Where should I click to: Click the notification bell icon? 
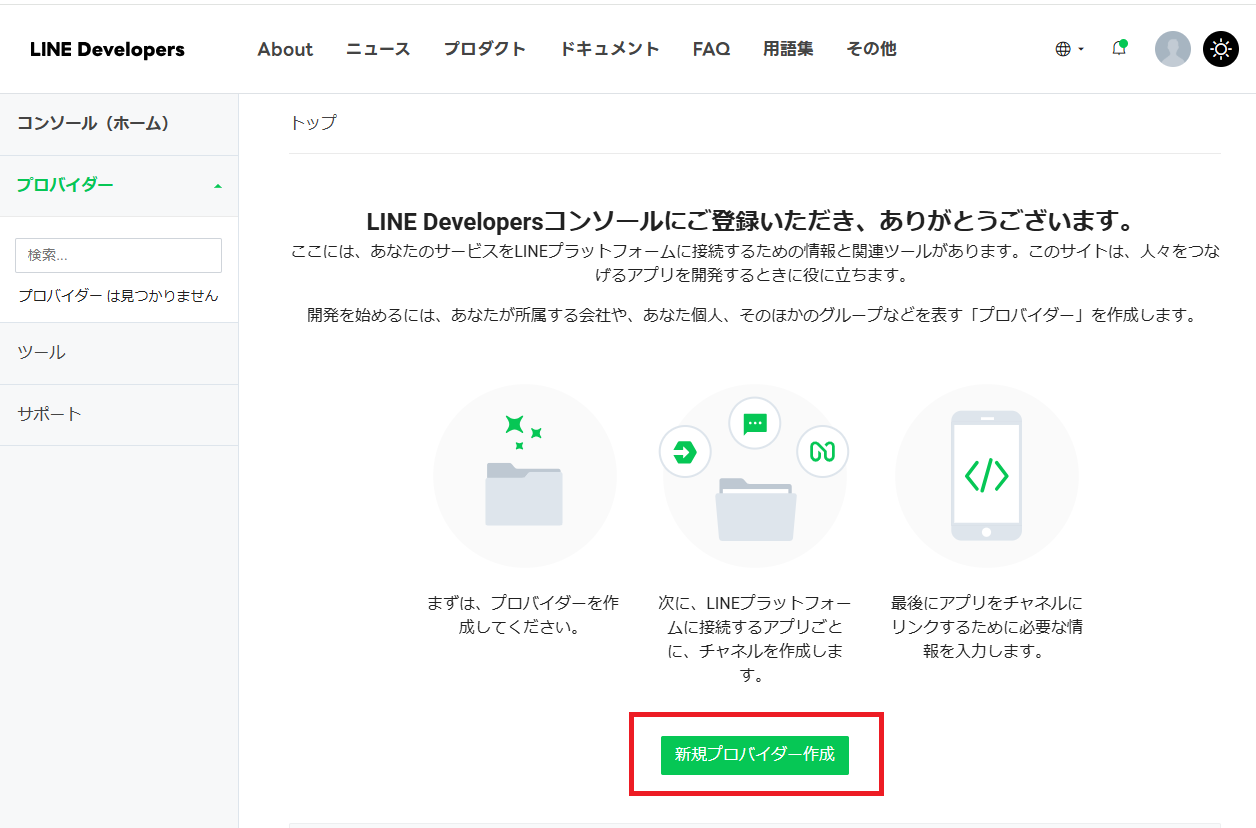(x=1119, y=48)
